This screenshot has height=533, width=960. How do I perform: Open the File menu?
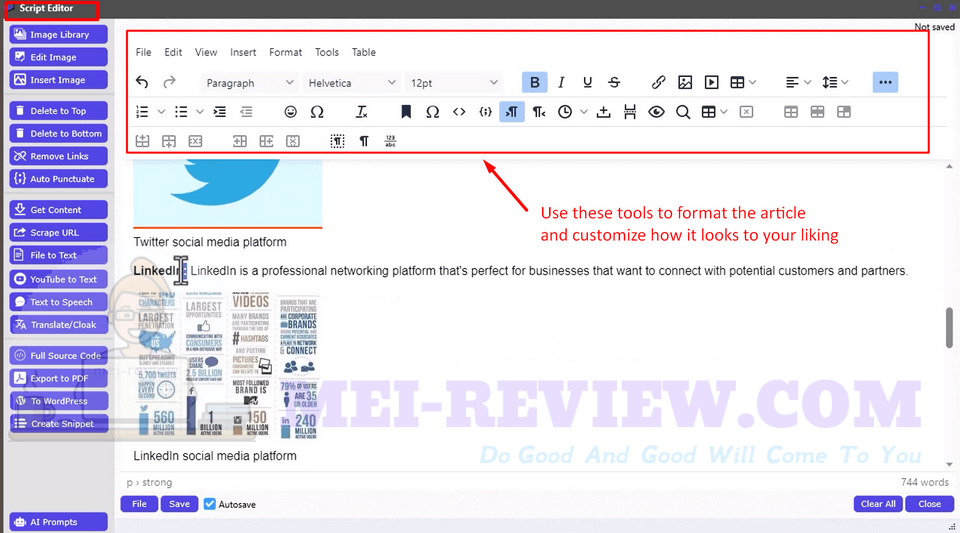(143, 53)
